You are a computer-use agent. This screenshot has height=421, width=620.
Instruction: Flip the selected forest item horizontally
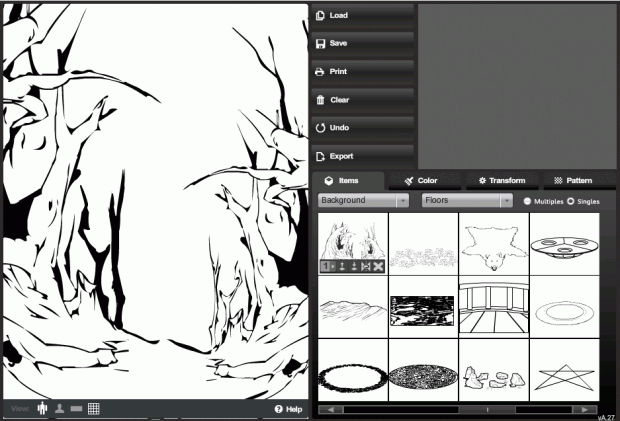pos(366,266)
